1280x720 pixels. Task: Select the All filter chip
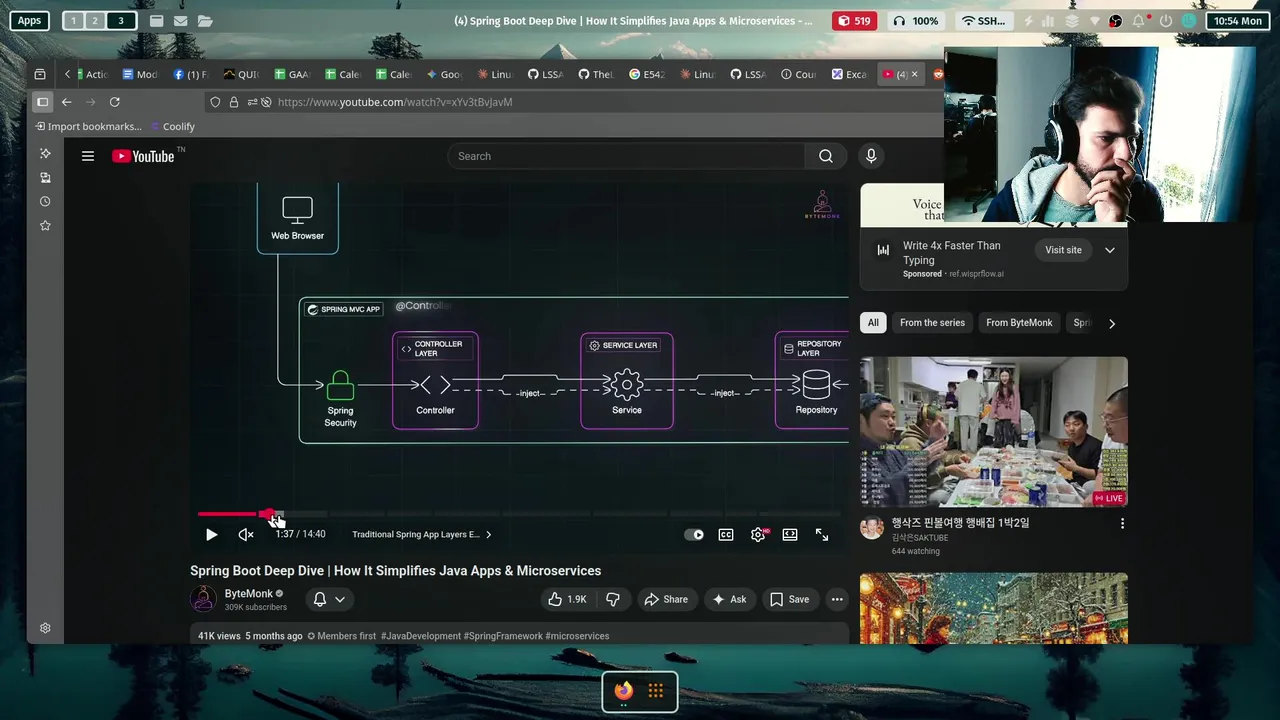point(873,323)
